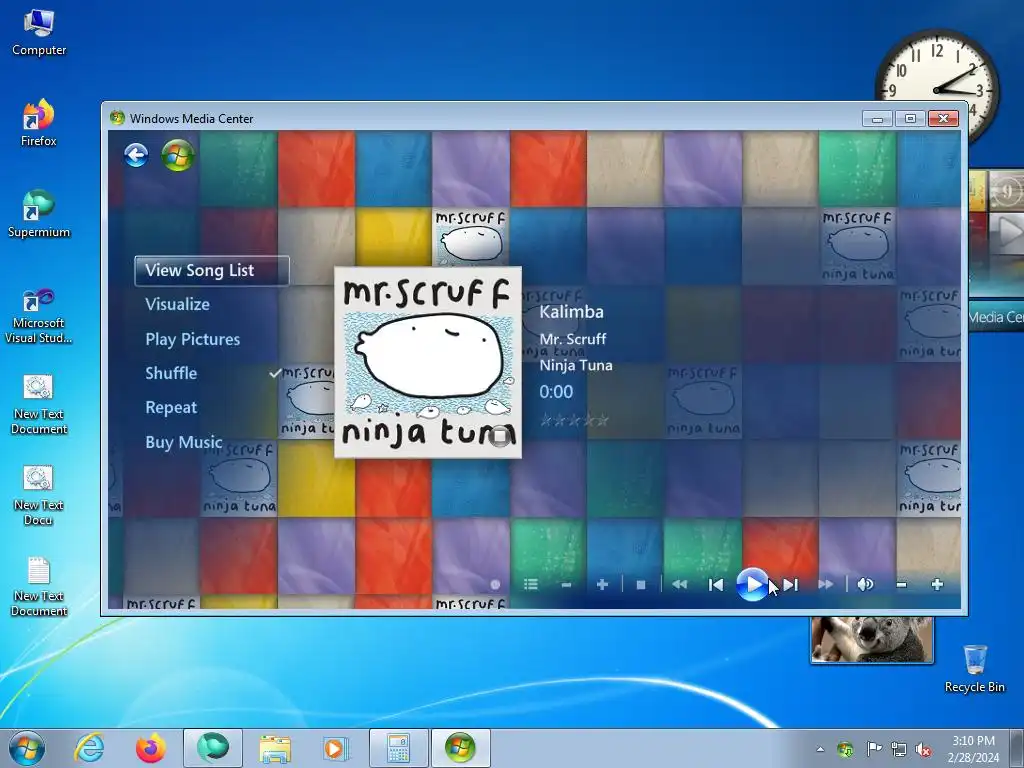This screenshot has width=1024, height=768.
Task: Click the Rewind double-arrow button
Action: click(x=679, y=584)
